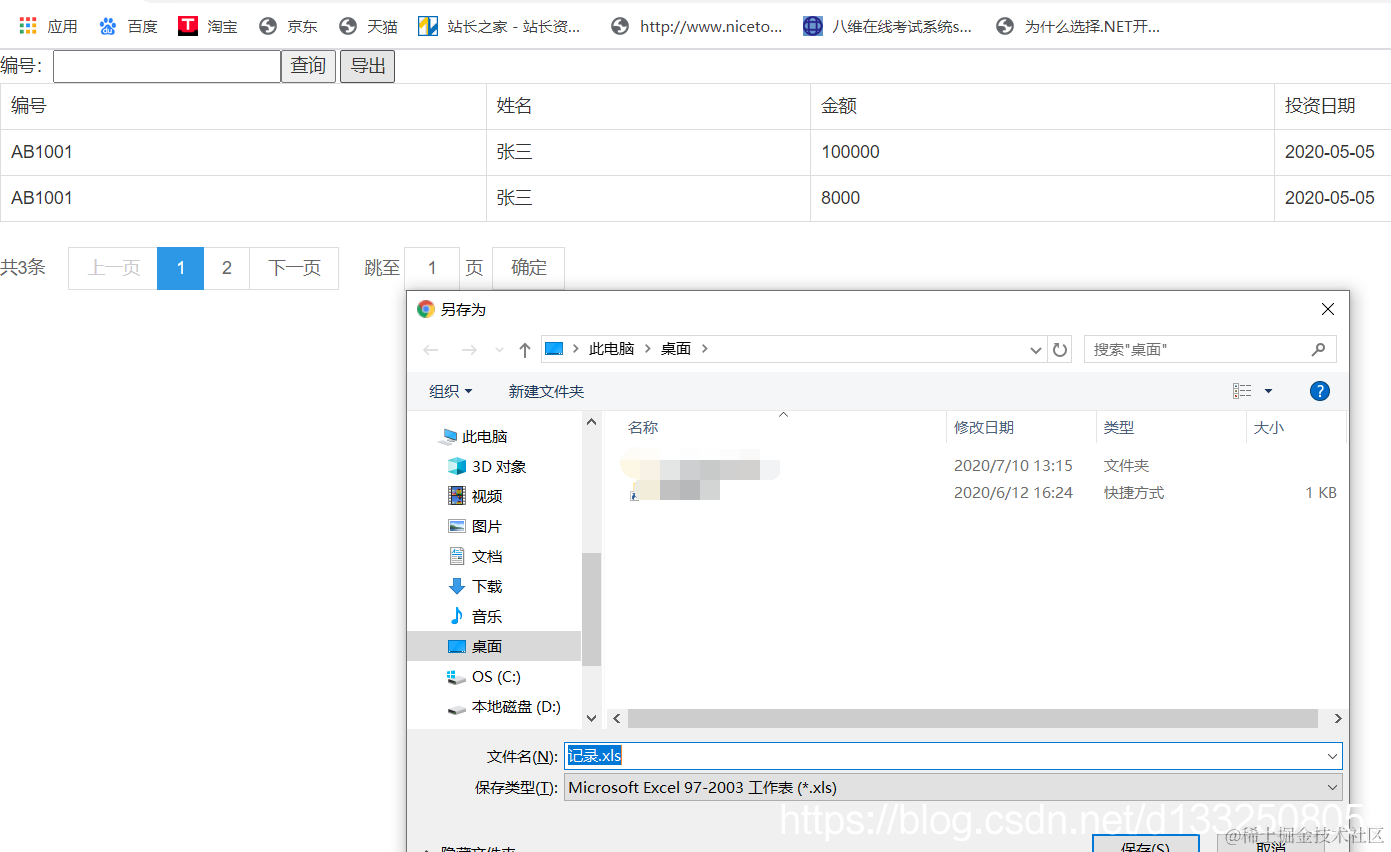Sort files by 名称 column
The image size is (1391, 852).
click(643, 427)
